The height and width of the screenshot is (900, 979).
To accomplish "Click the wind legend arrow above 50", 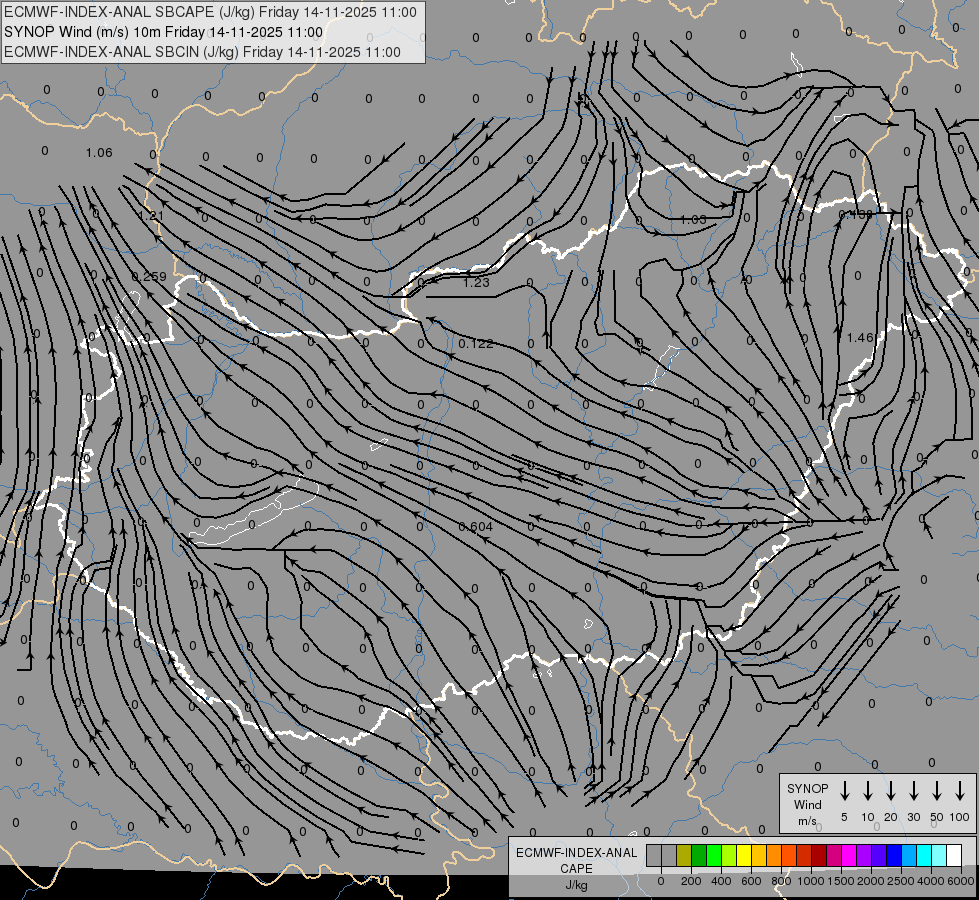I will (937, 791).
